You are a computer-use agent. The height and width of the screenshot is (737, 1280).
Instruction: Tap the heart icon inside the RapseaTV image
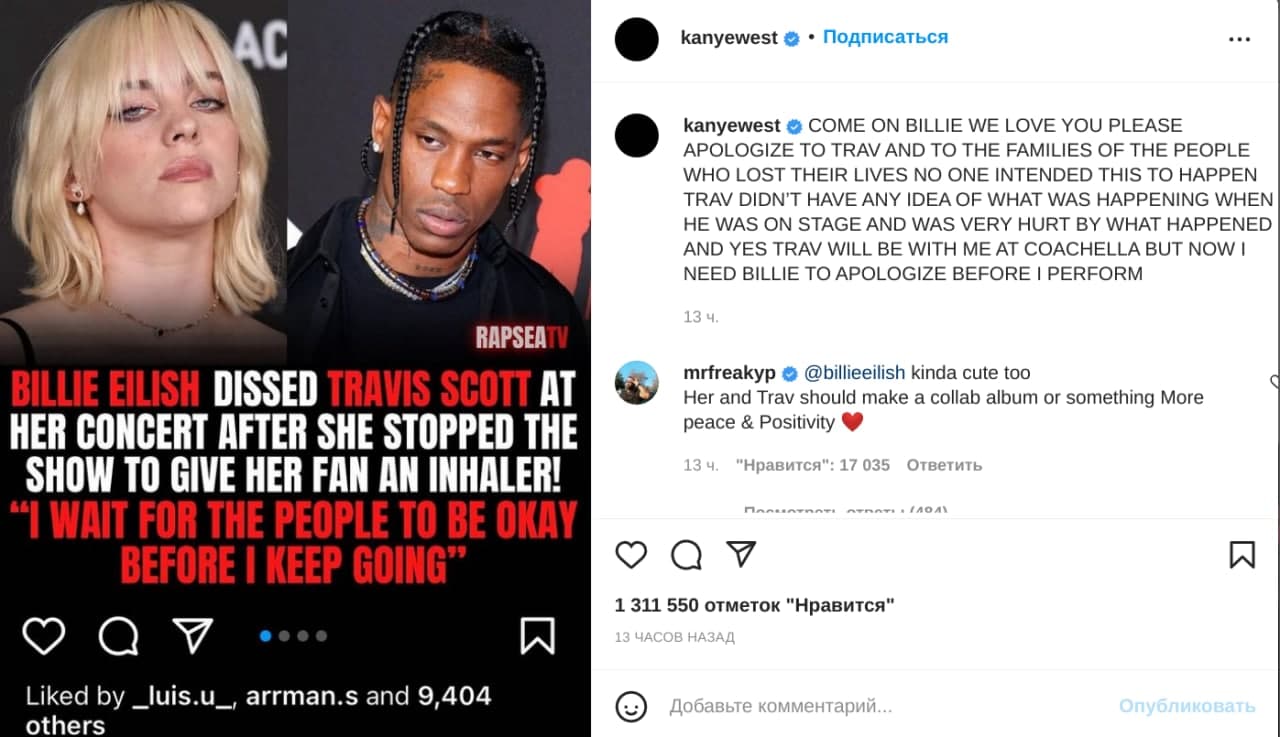click(x=43, y=635)
